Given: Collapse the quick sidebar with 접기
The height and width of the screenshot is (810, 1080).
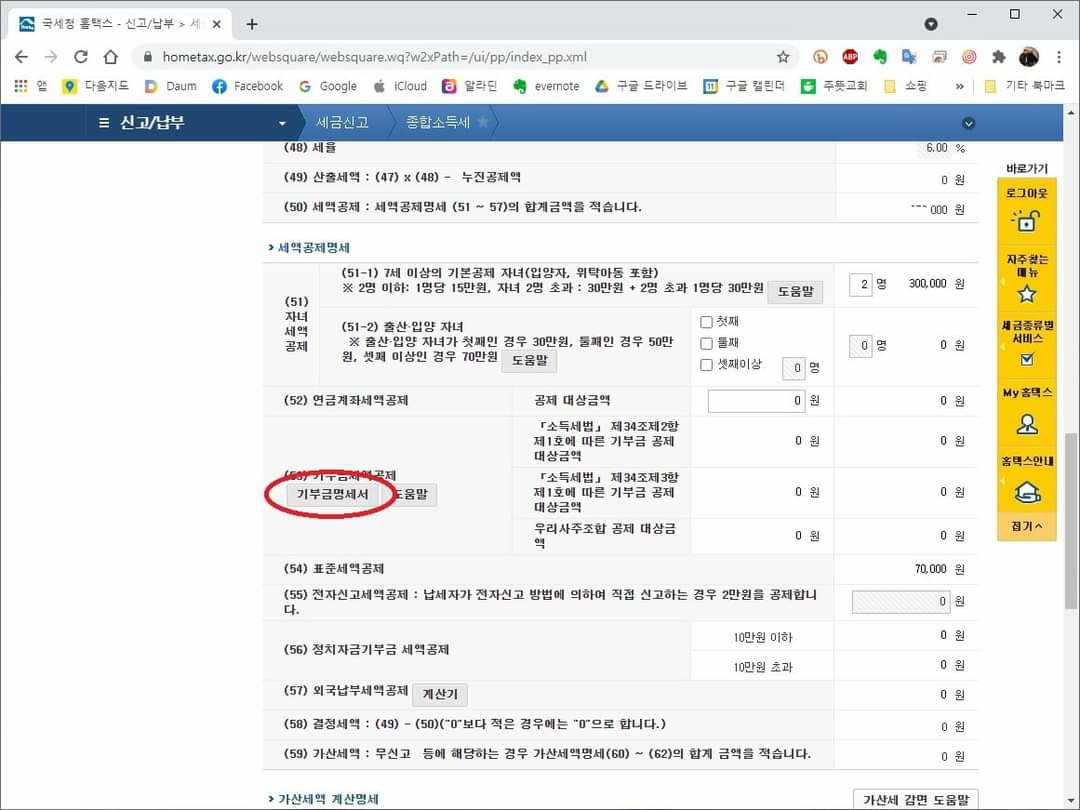Looking at the screenshot, I should [x=1026, y=526].
